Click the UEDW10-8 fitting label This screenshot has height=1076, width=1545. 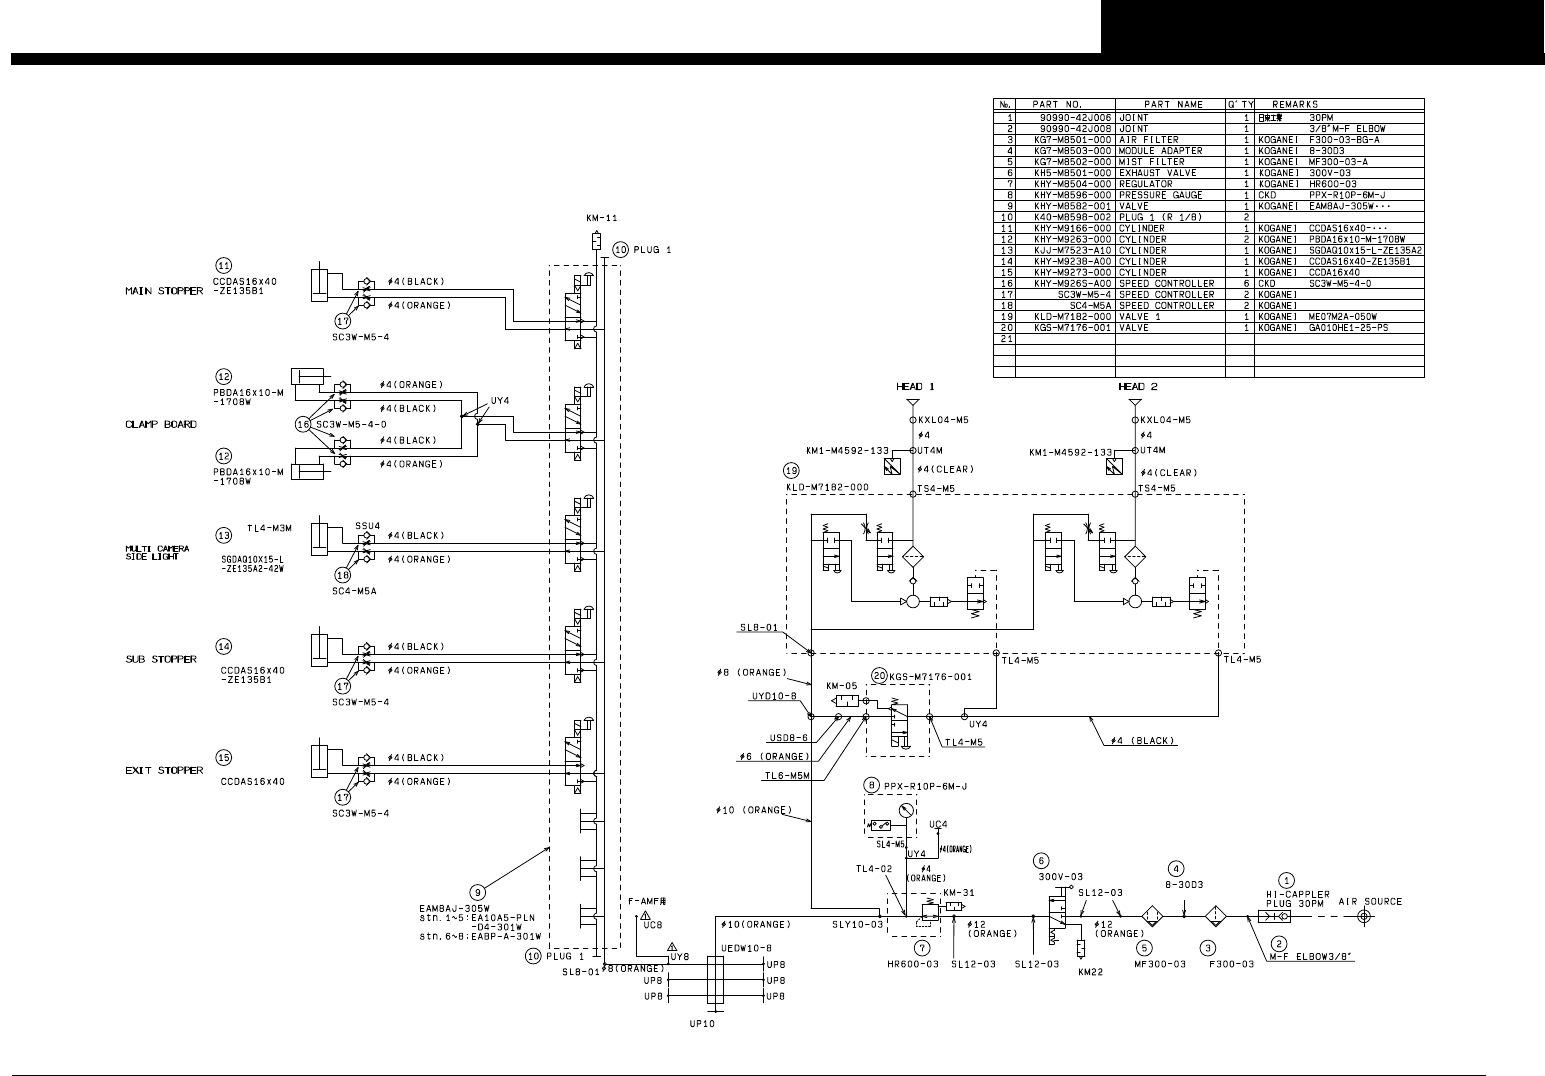(746, 947)
